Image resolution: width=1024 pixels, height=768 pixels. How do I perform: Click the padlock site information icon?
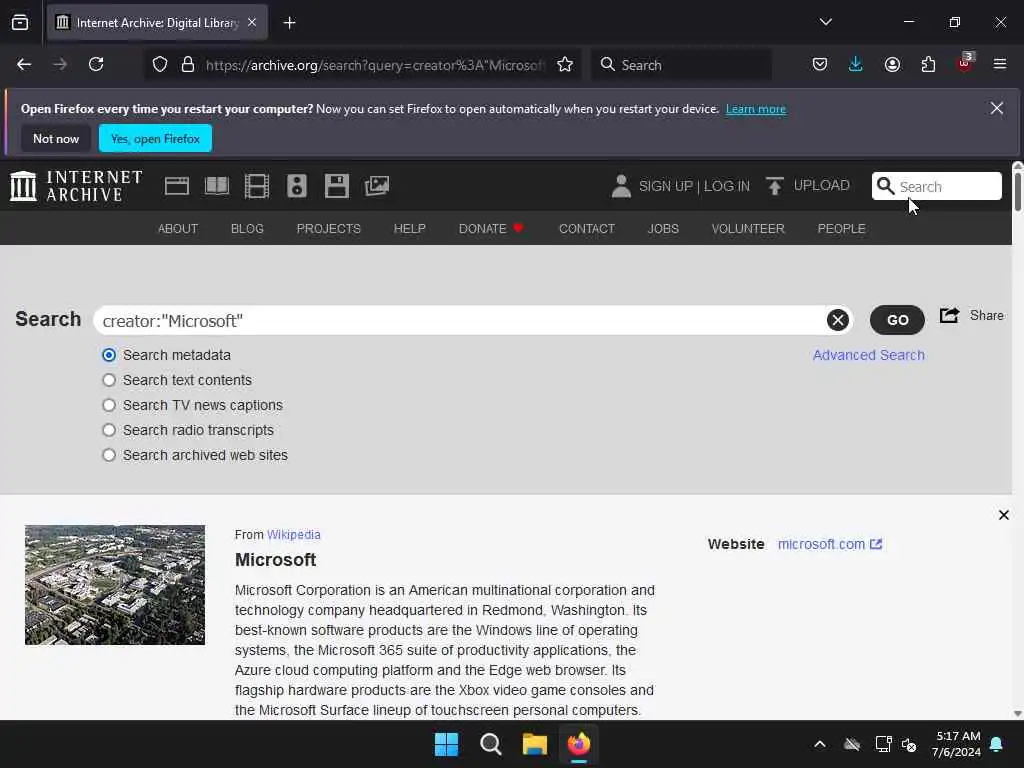click(x=188, y=65)
